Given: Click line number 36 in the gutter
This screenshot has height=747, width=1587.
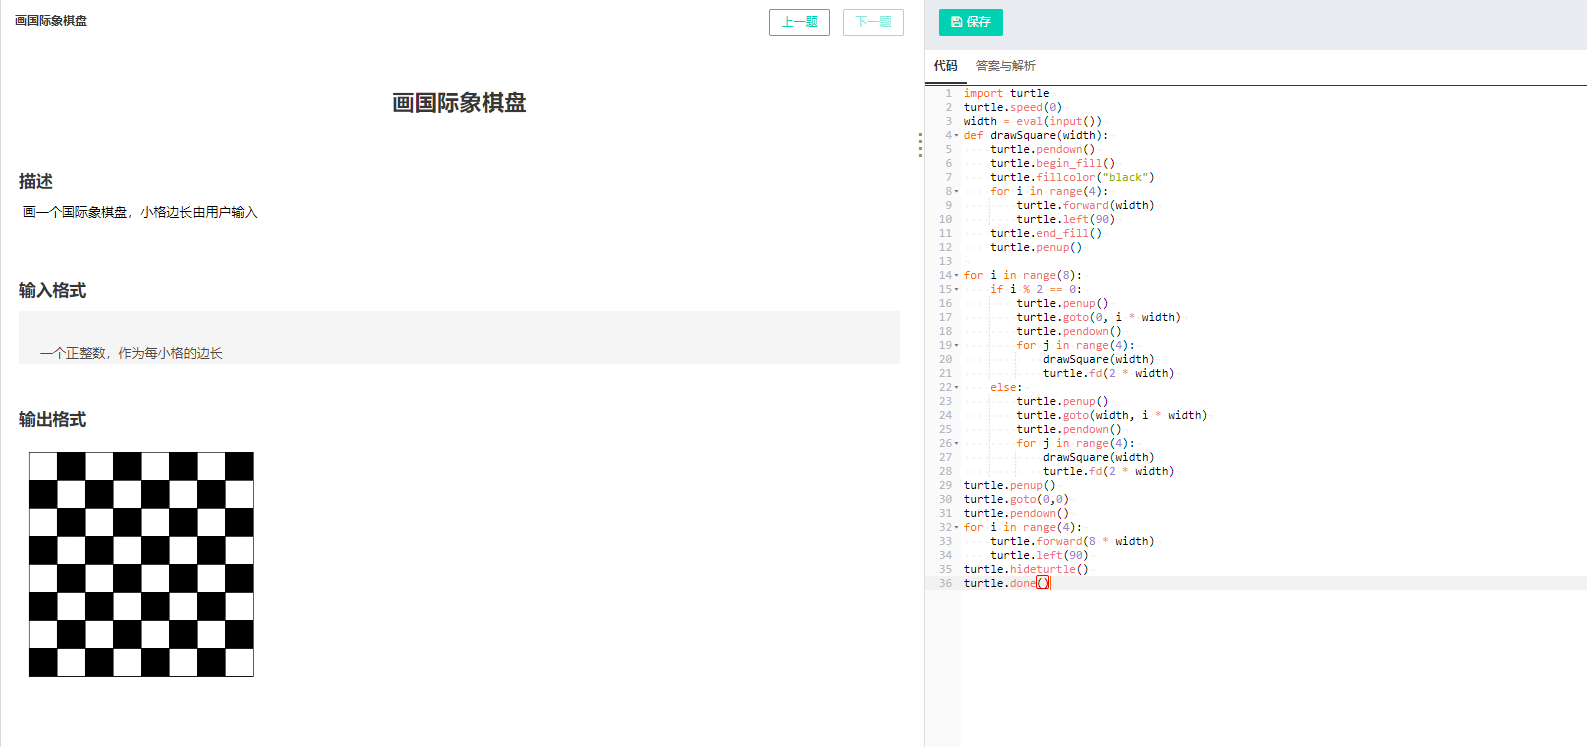Looking at the screenshot, I should pos(945,583).
